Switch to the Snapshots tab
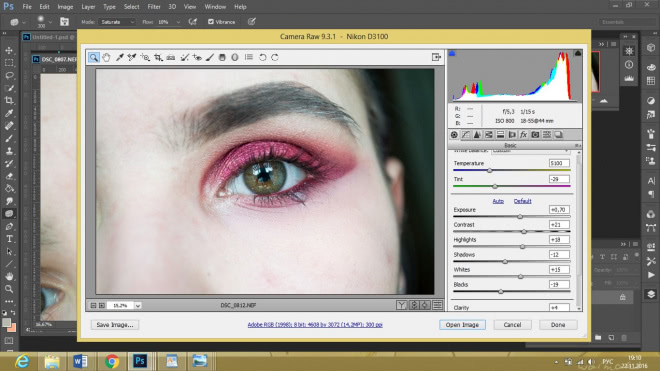660x371 pixels. pos(559,135)
